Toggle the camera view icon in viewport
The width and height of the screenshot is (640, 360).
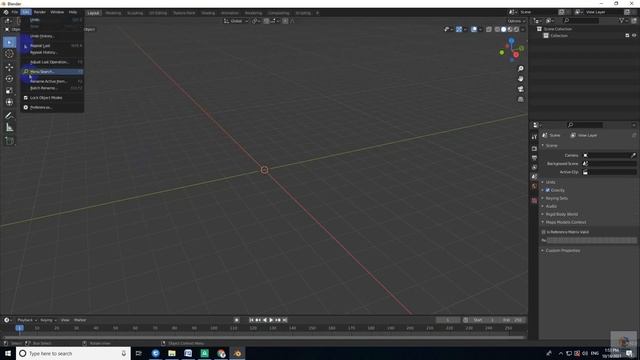point(520,89)
